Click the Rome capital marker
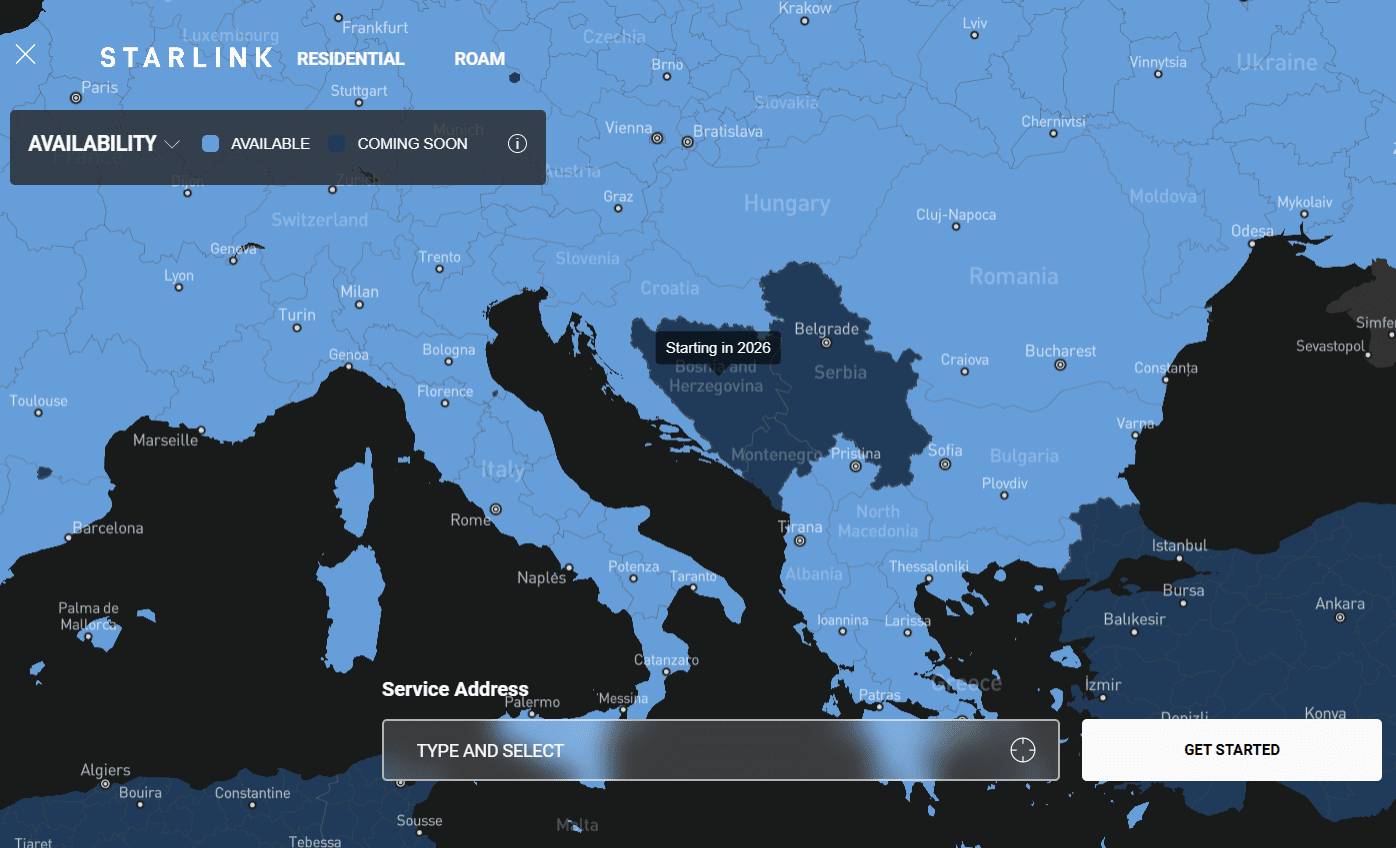1396x848 pixels. [x=495, y=509]
